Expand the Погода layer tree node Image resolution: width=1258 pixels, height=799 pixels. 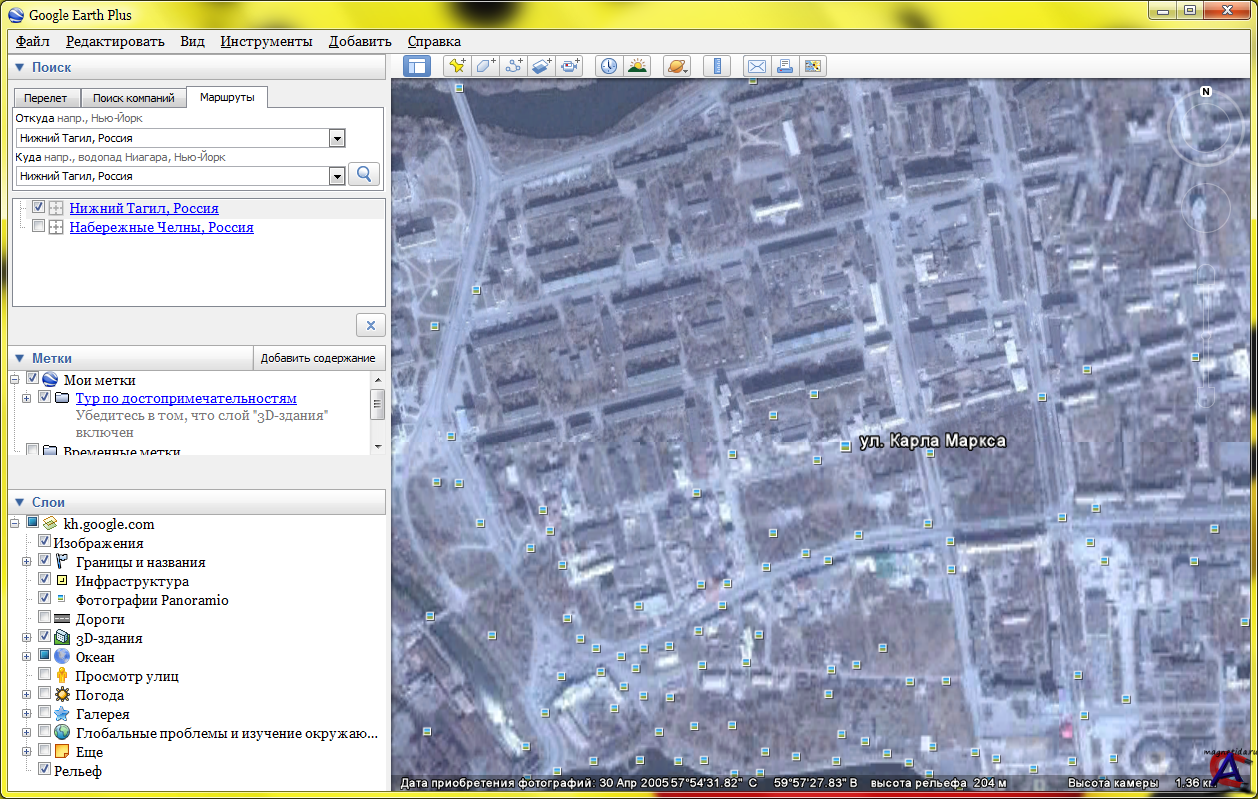tap(26, 695)
